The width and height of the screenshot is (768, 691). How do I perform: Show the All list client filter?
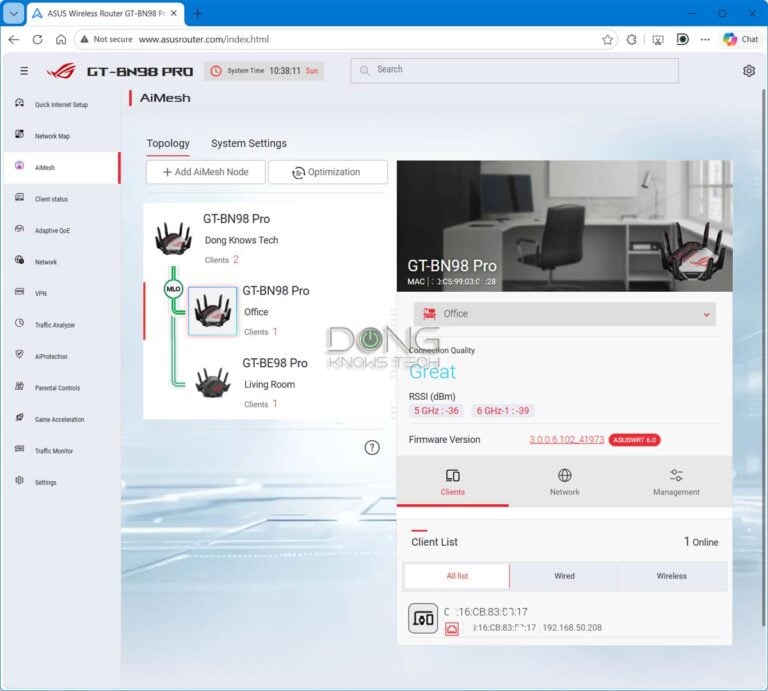[x=456, y=576]
